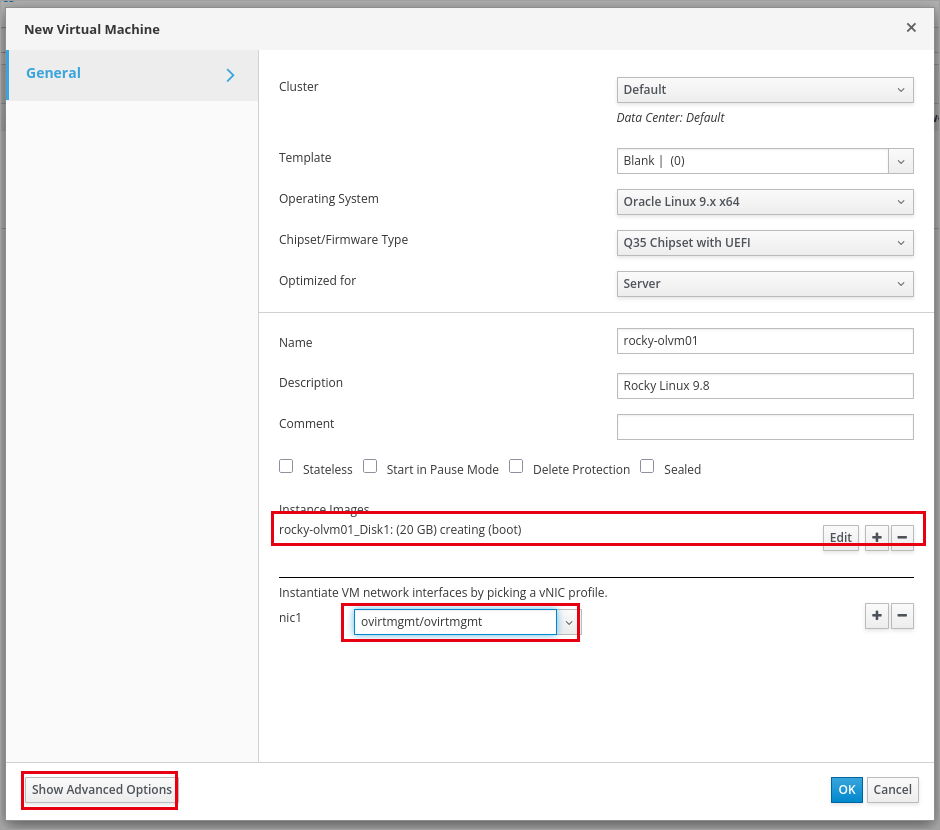This screenshot has width=940, height=830.
Task: Open the Operating System dropdown
Action: point(765,202)
